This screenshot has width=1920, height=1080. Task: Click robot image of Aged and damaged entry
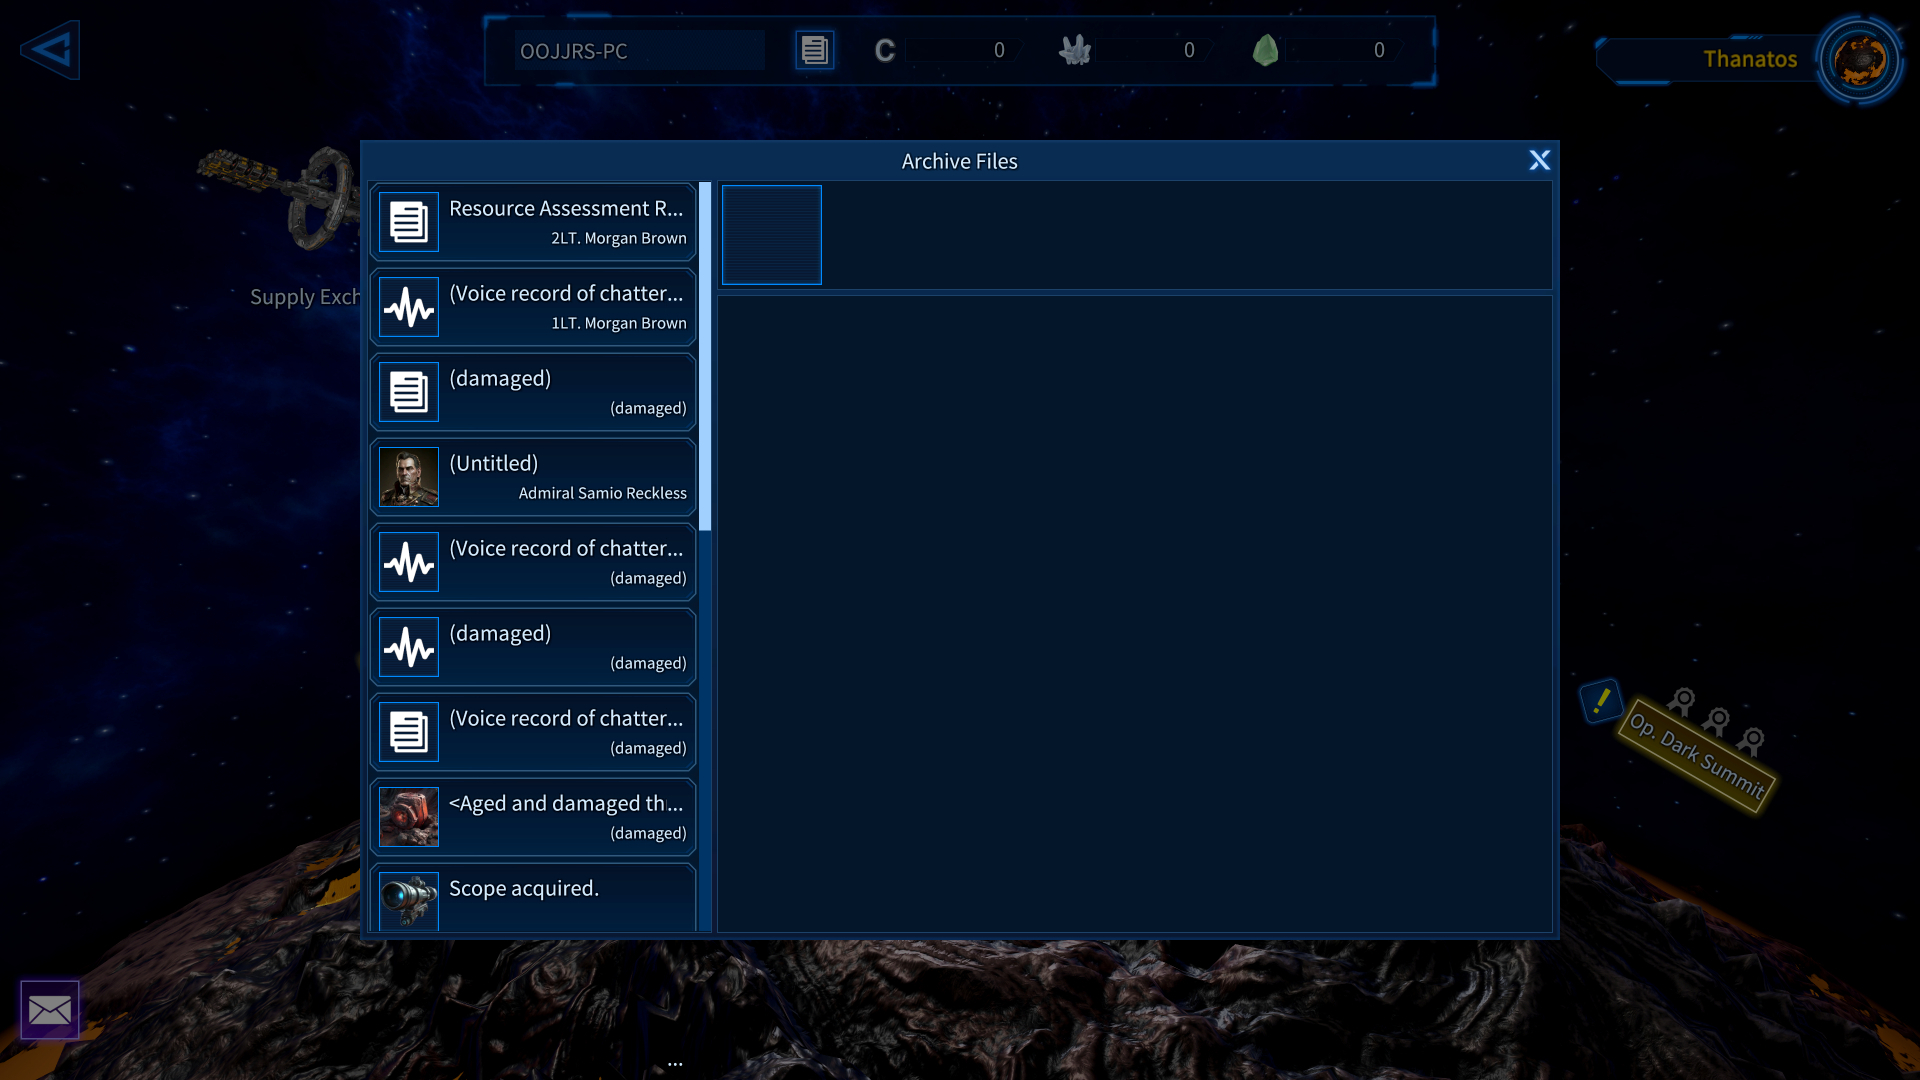(409, 817)
